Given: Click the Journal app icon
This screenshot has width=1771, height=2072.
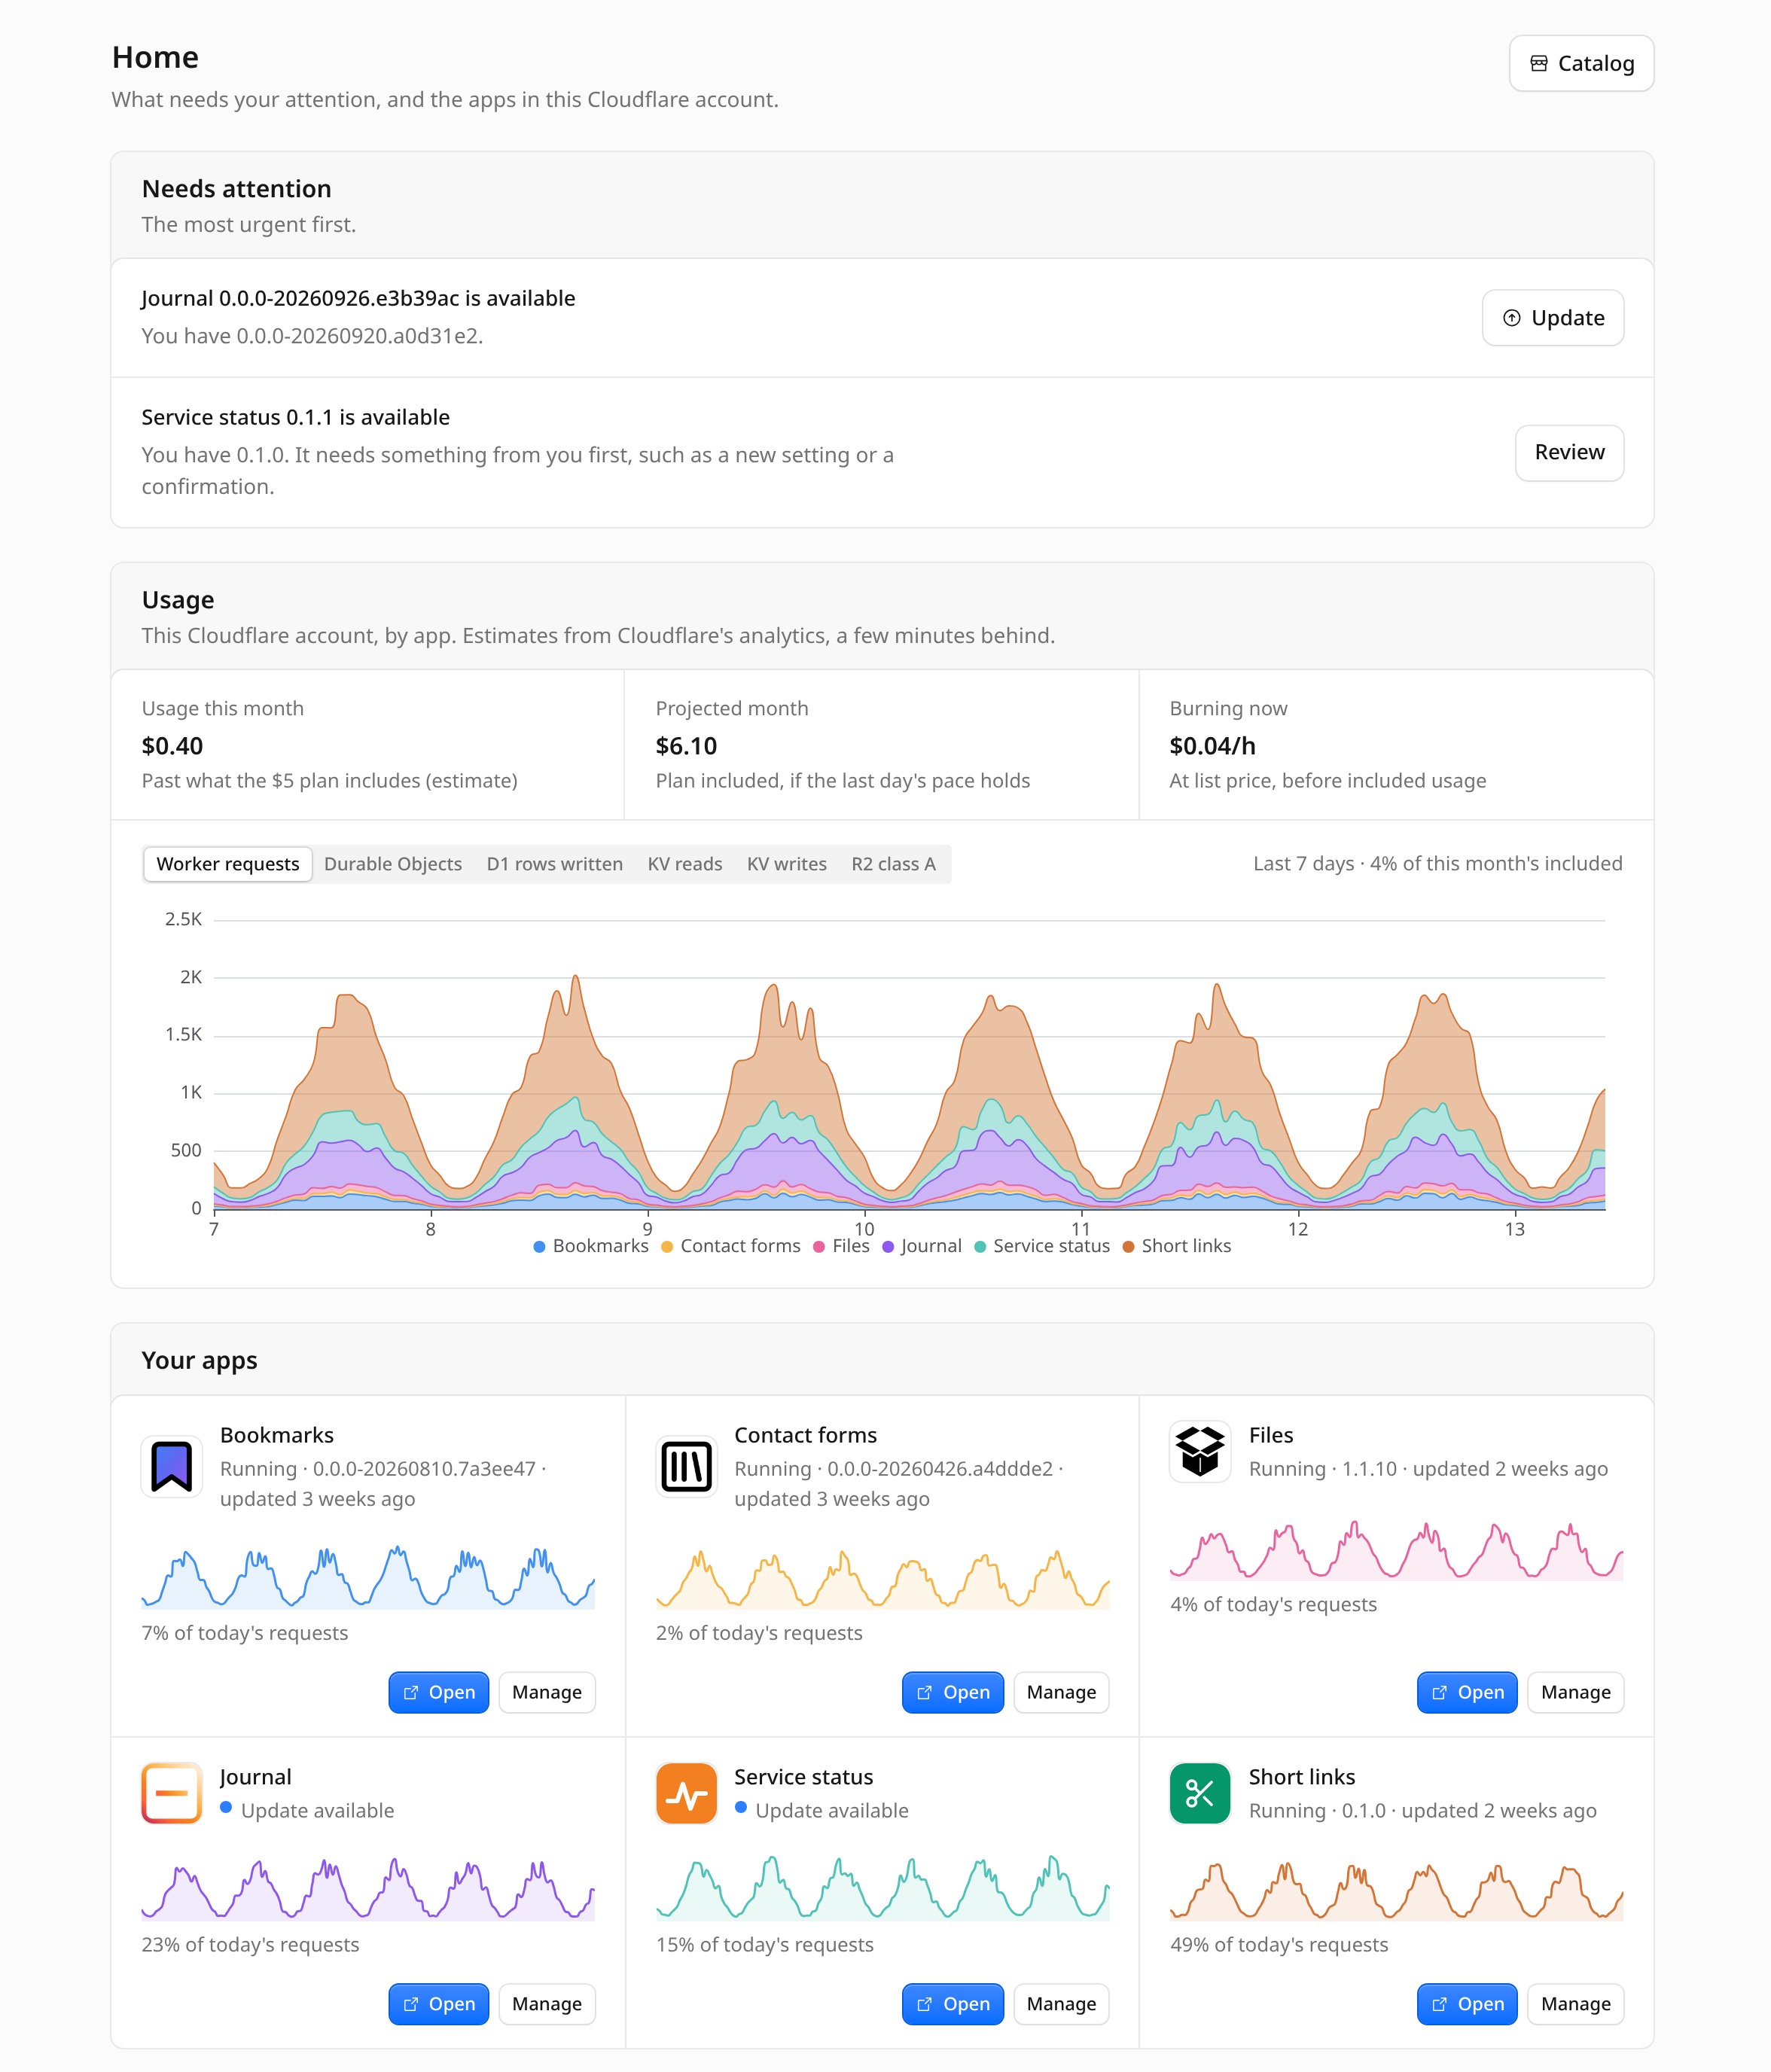Looking at the screenshot, I should pyautogui.click(x=171, y=1793).
